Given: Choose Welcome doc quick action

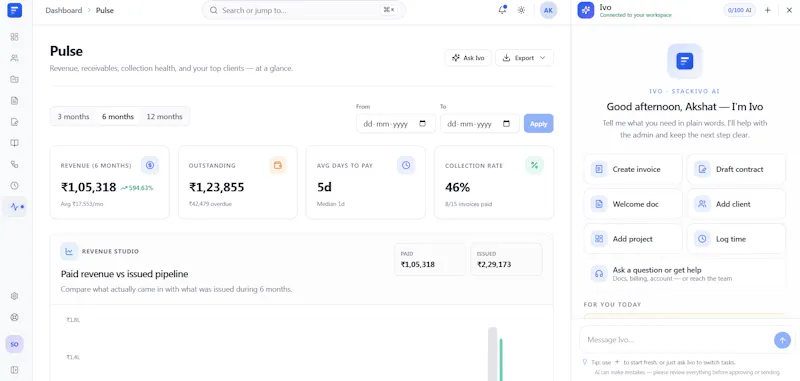Looking at the screenshot, I should pos(633,204).
